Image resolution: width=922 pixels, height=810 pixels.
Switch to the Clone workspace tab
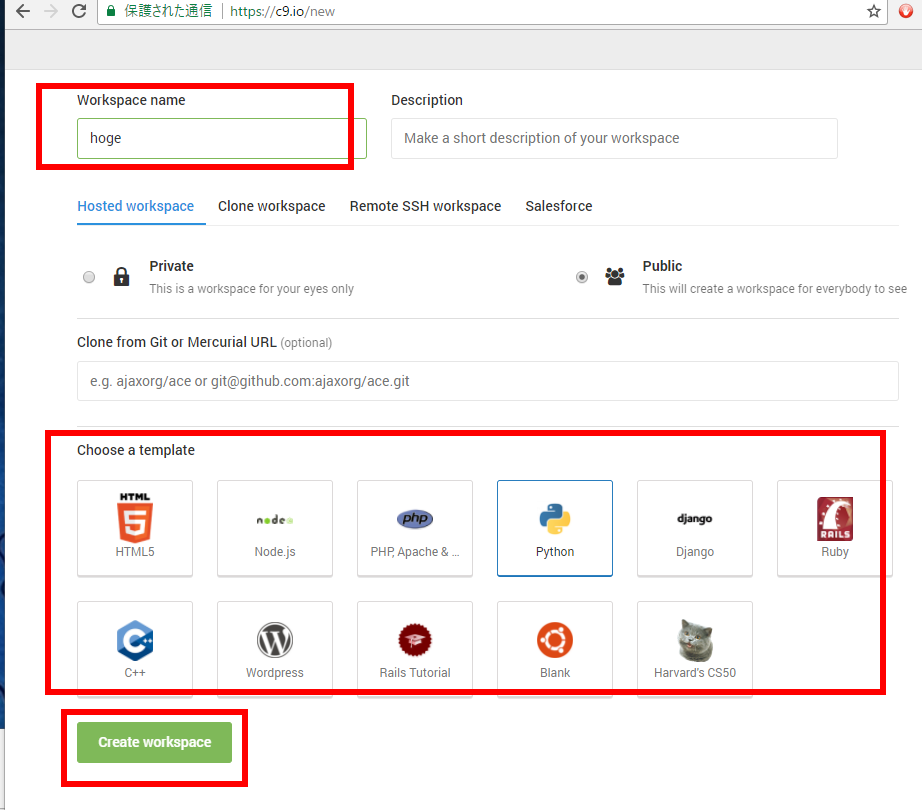coord(272,206)
